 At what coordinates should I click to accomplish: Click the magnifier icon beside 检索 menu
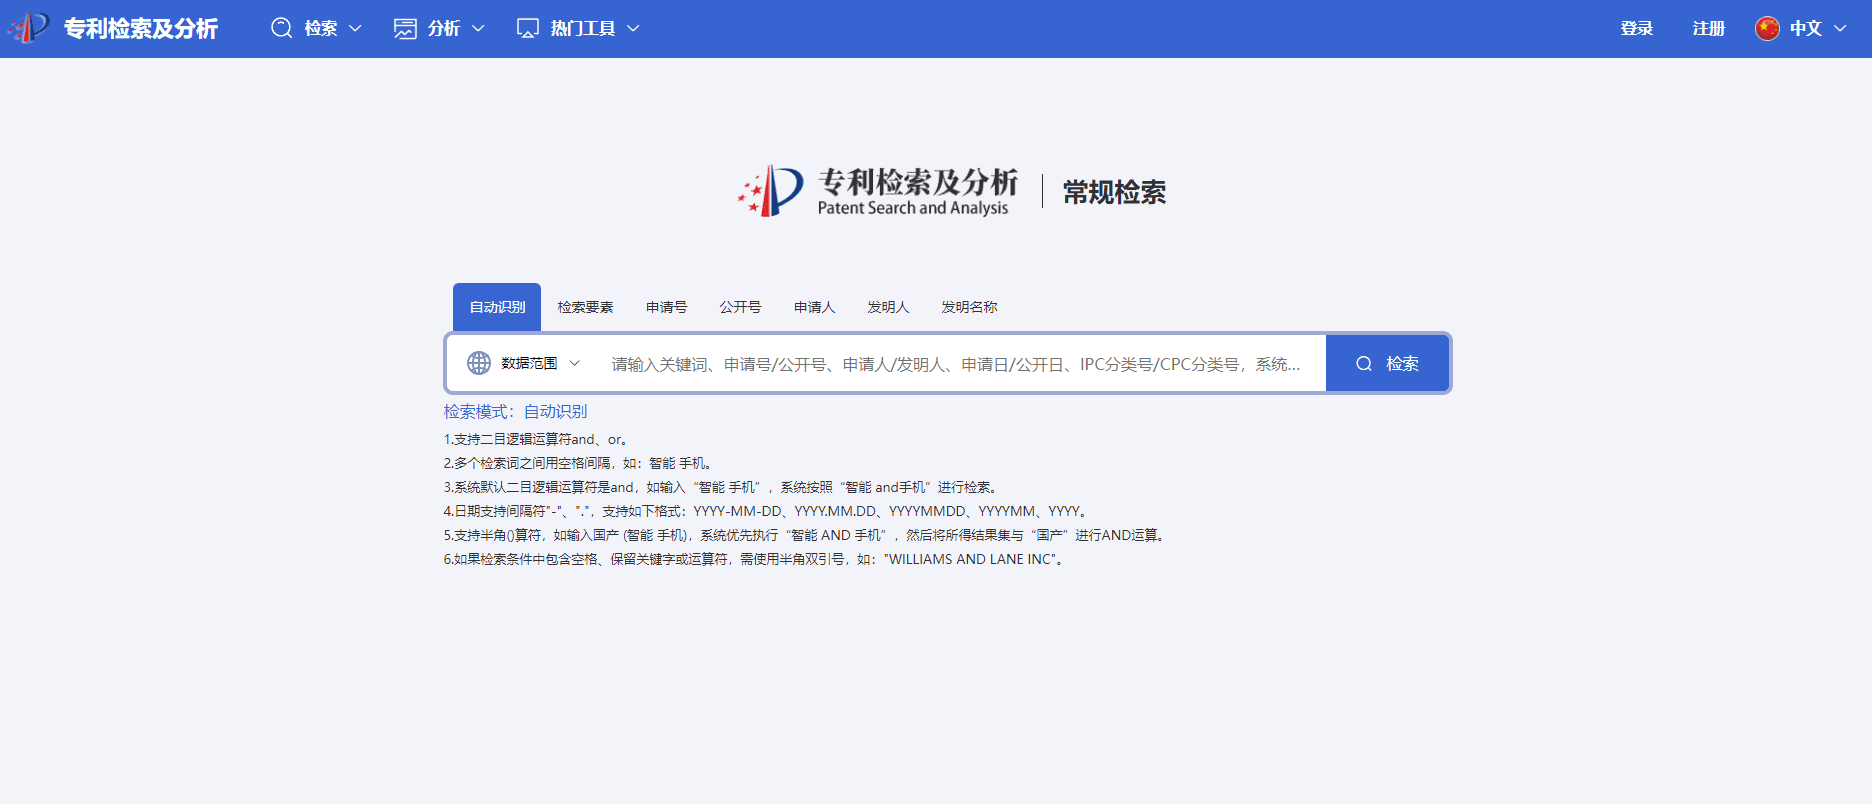(282, 28)
